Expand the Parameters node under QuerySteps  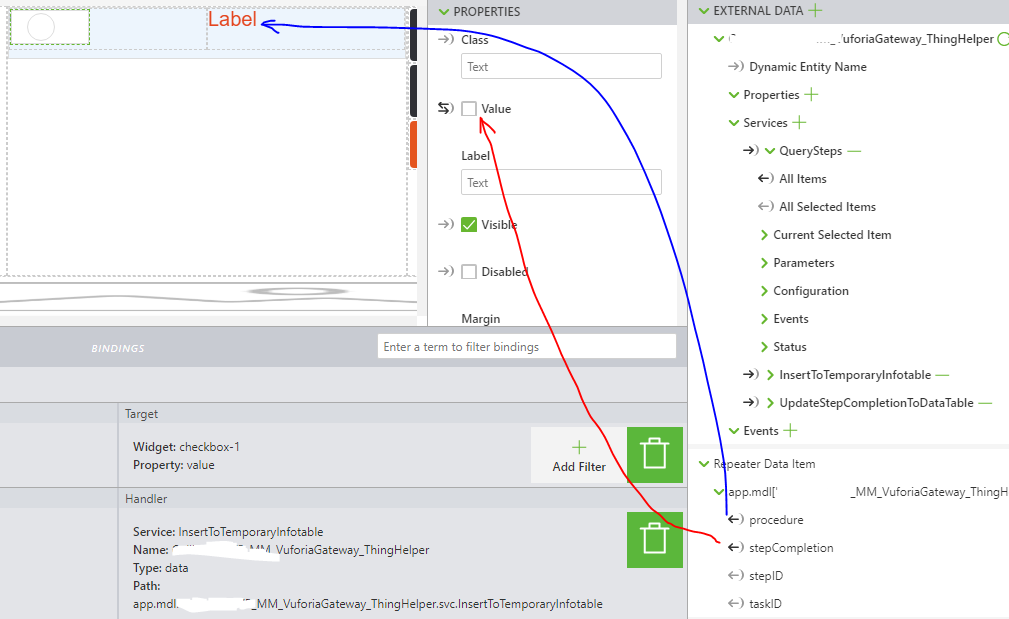pyautogui.click(x=764, y=262)
